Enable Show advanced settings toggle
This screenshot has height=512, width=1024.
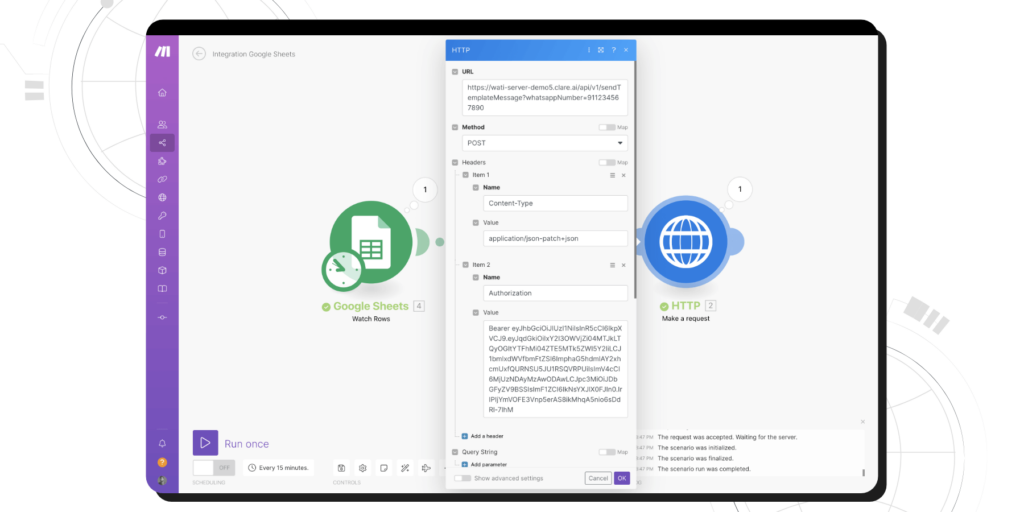pos(462,478)
